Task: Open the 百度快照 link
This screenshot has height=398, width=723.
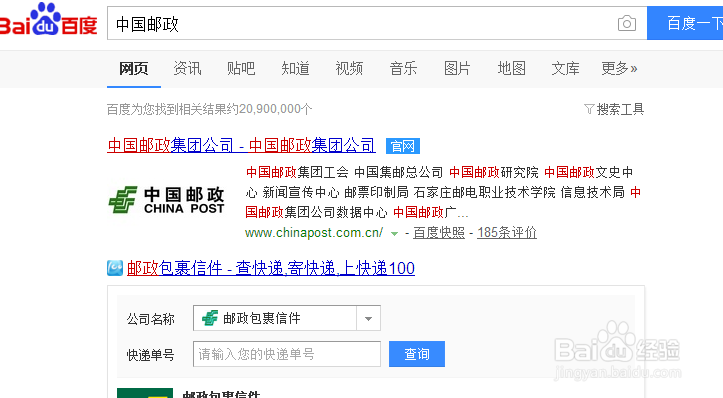Action: [x=439, y=233]
